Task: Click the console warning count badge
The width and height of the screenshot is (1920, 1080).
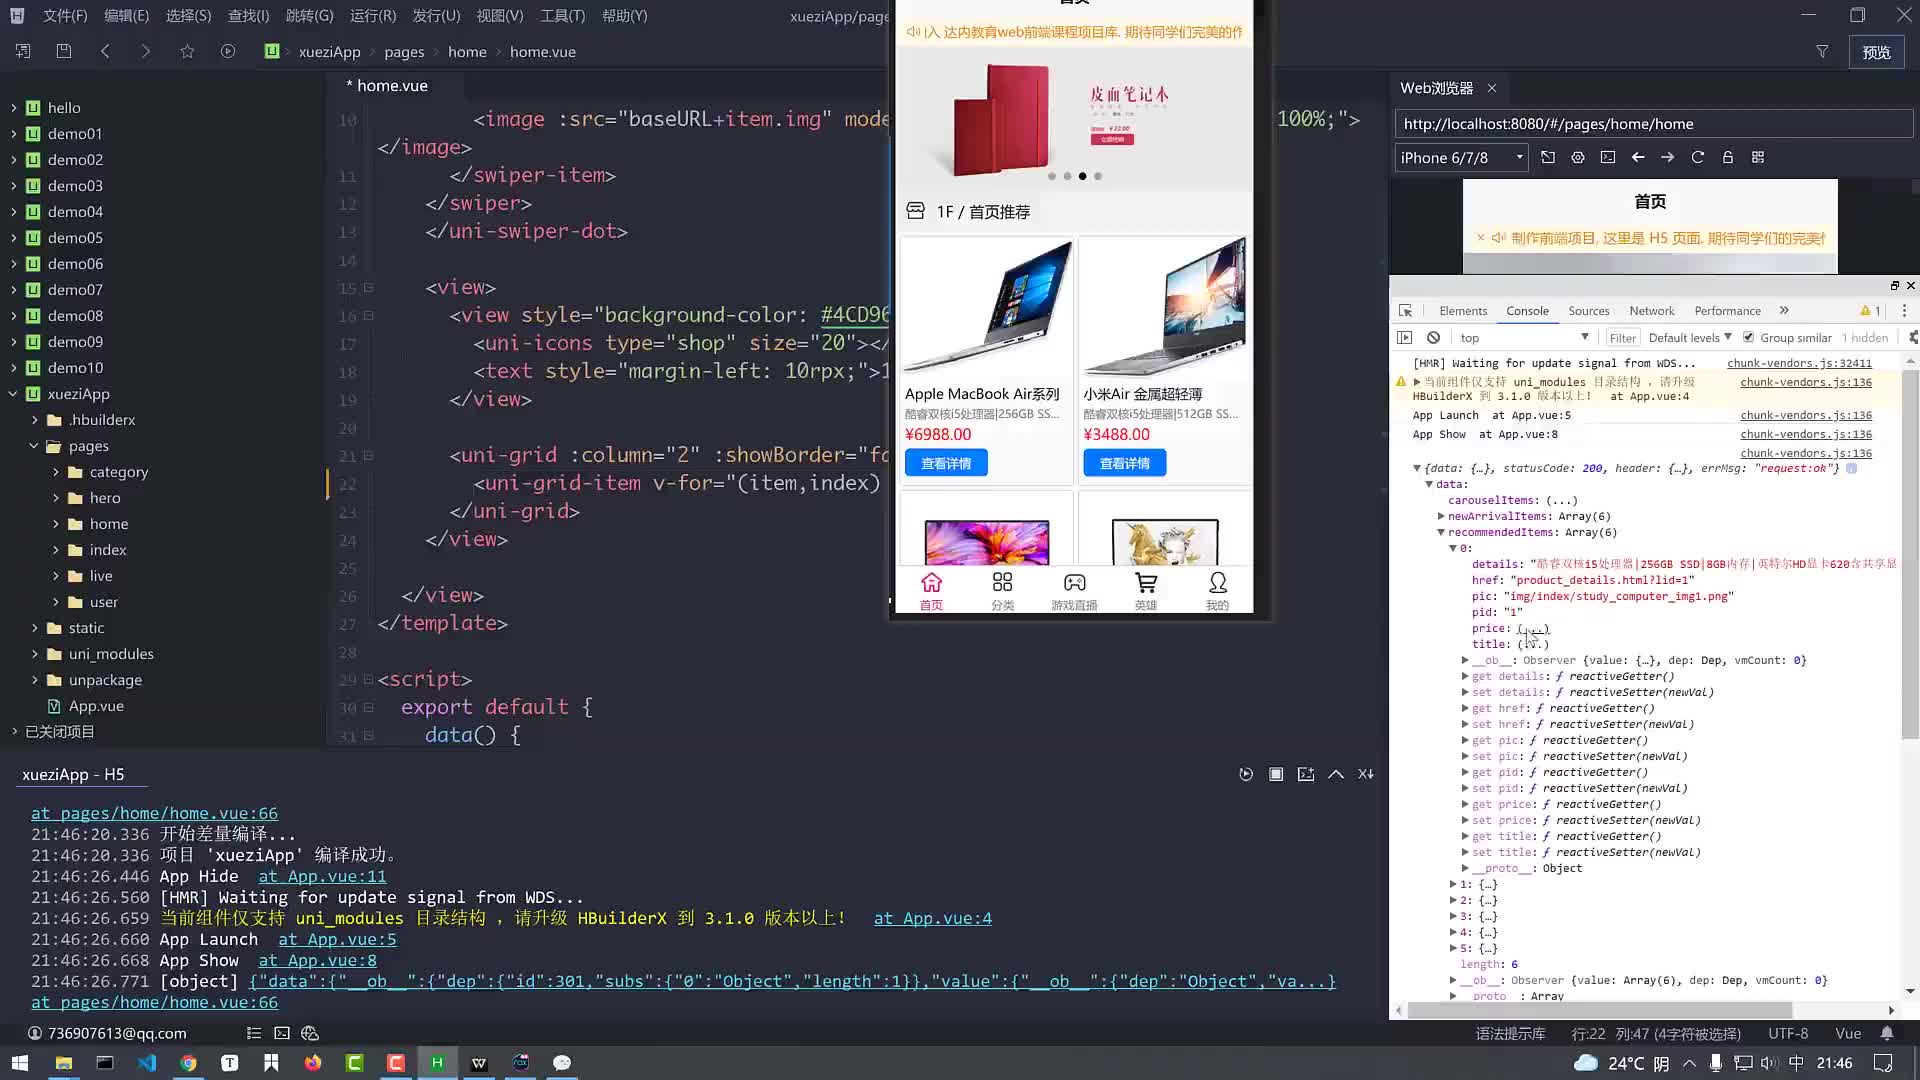Action: tap(1870, 311)
